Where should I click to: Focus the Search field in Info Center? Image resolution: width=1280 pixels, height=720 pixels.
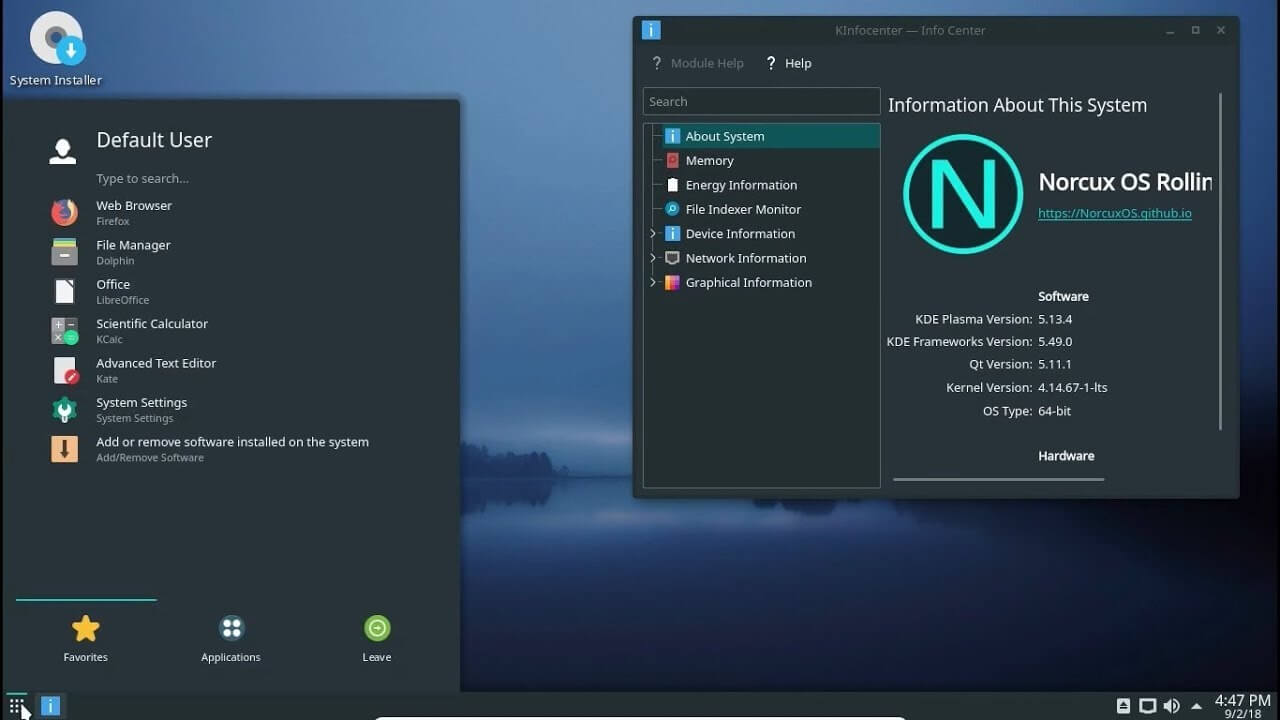pos(761,101)
